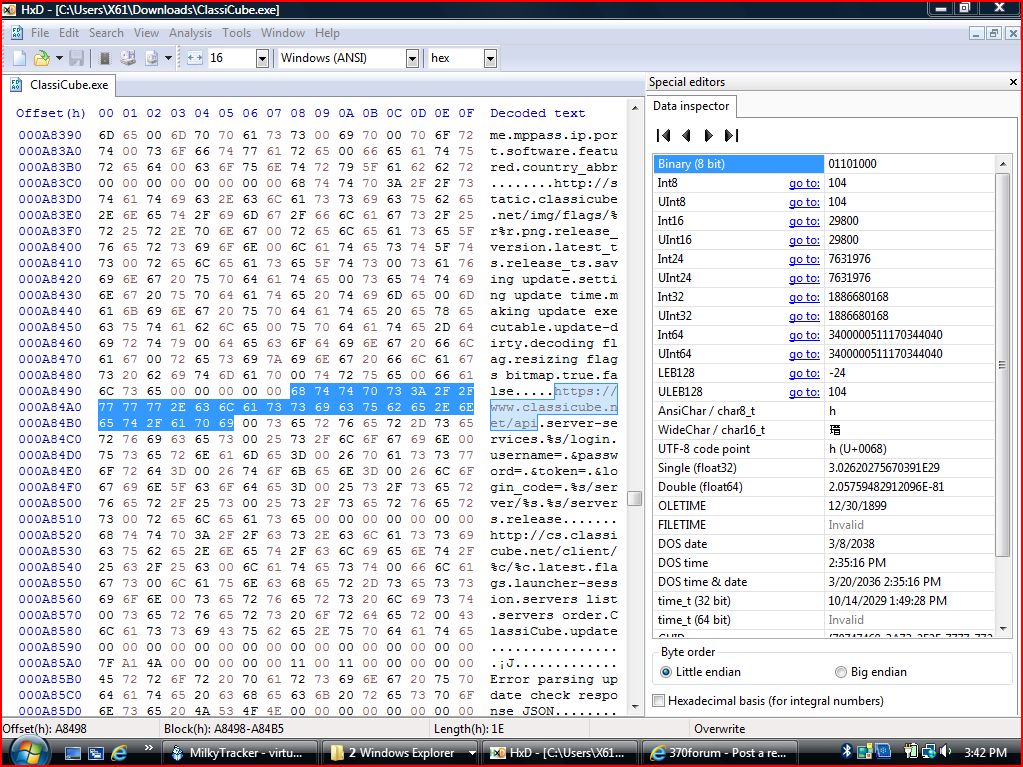
Task: Switch to 370forum Internet Explorer taskbar button
Action: click(719, 753)
